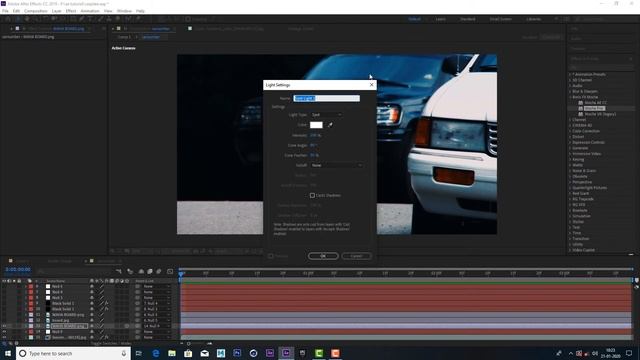Click the Cone Feather value

tap(314, 156)
